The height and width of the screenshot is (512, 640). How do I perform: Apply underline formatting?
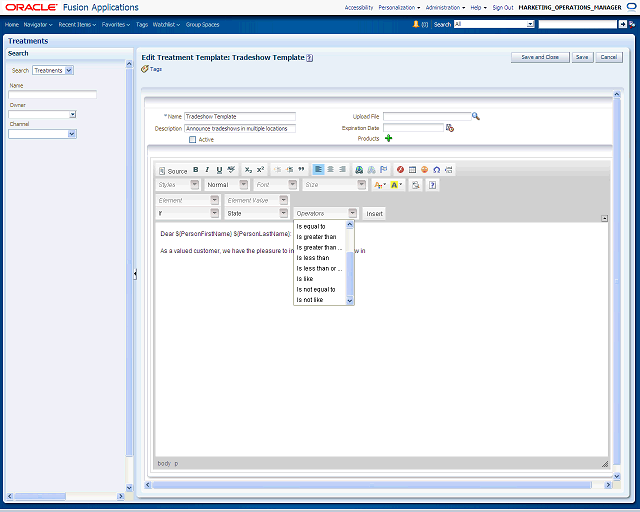coord(219,170)
